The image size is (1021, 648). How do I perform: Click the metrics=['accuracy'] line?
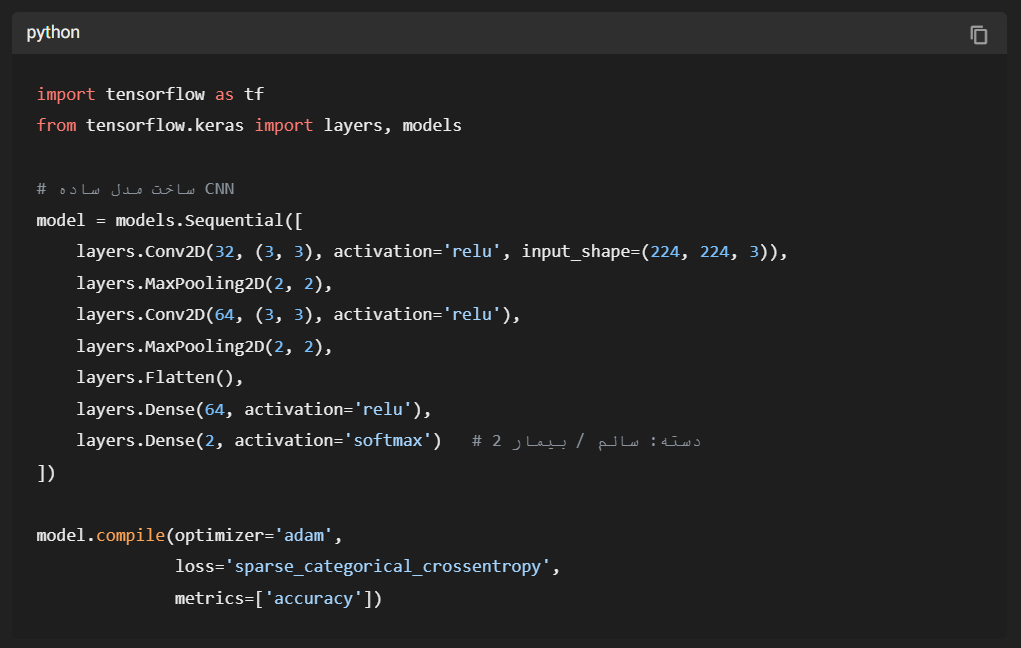click(x=278, y=599)
